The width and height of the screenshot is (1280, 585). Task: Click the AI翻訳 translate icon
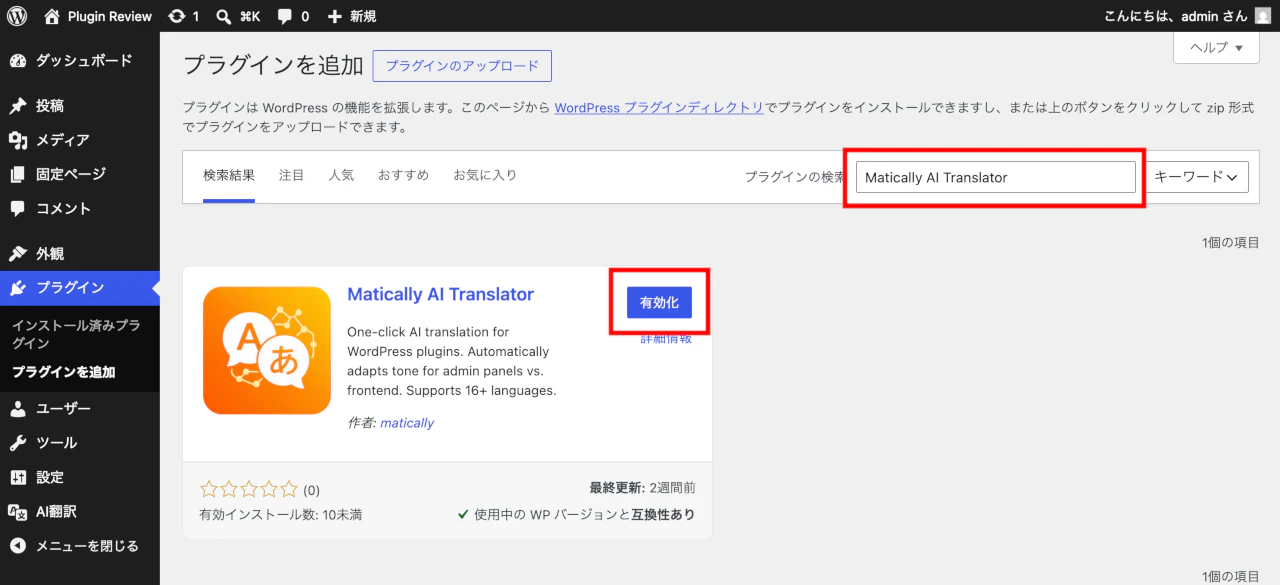(18, 512)
